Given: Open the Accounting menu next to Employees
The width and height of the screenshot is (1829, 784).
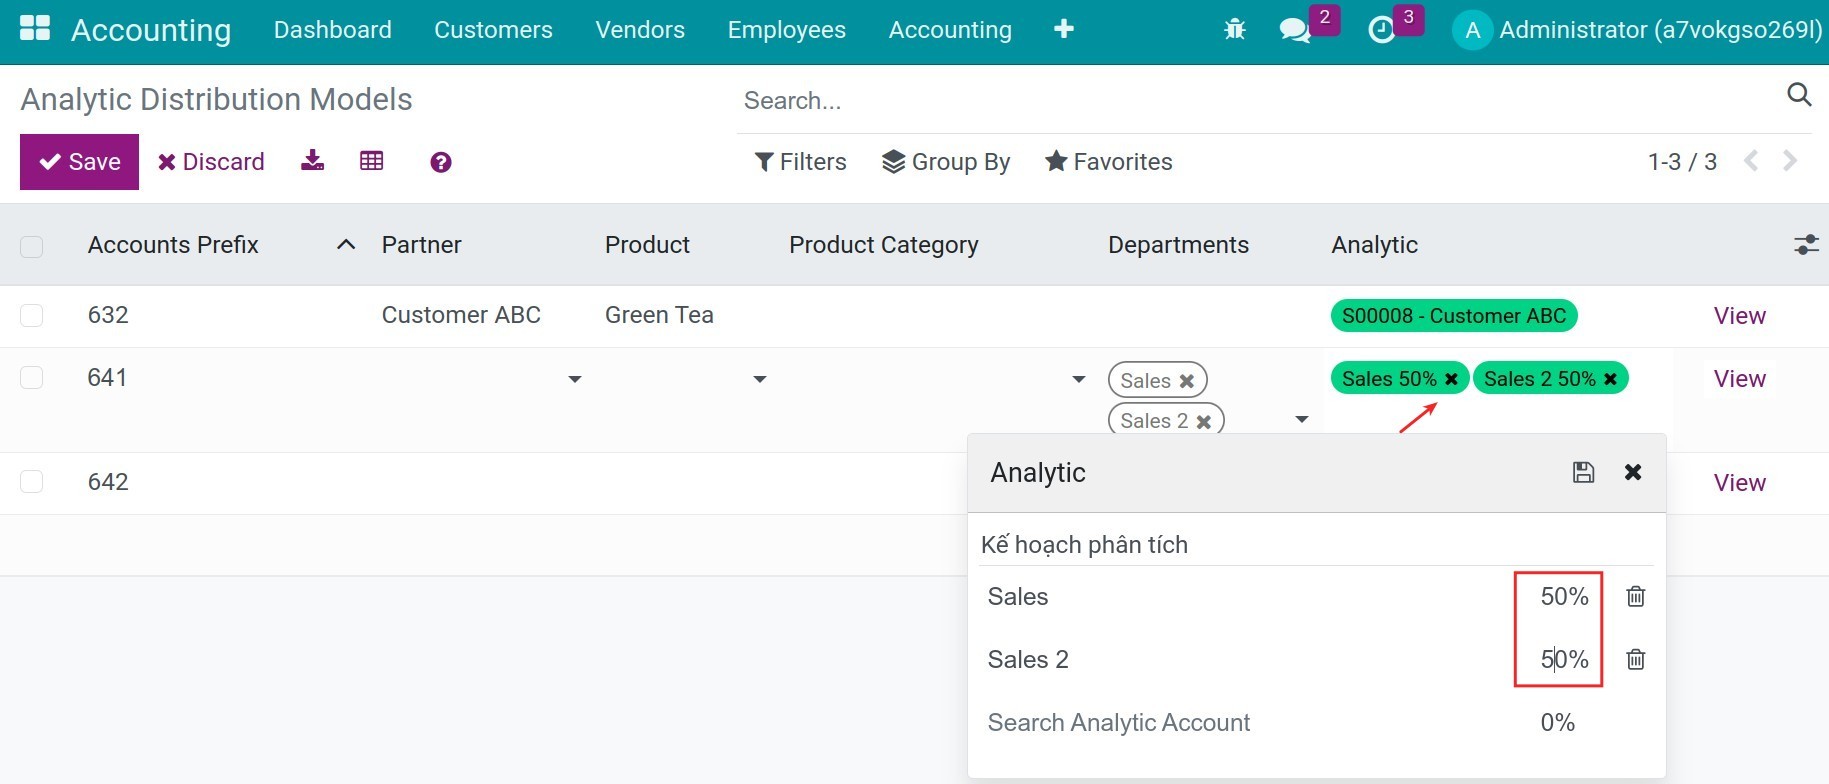Looking at the screenshot, I should coord(950,30).
